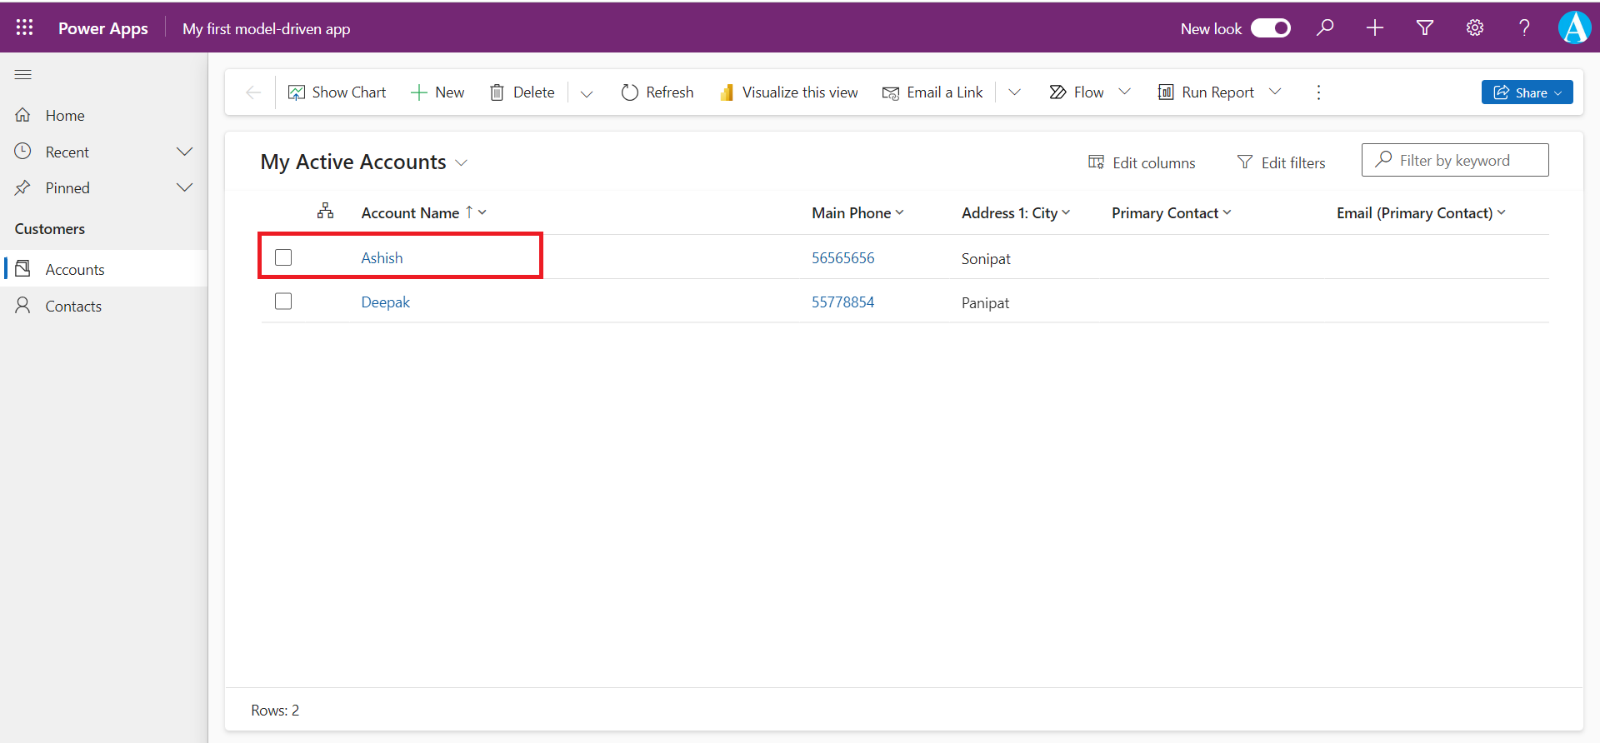Collapse the hamburger site map menu
The image size is (1600, 743).
pyautogui.click(x=23, y=75)
